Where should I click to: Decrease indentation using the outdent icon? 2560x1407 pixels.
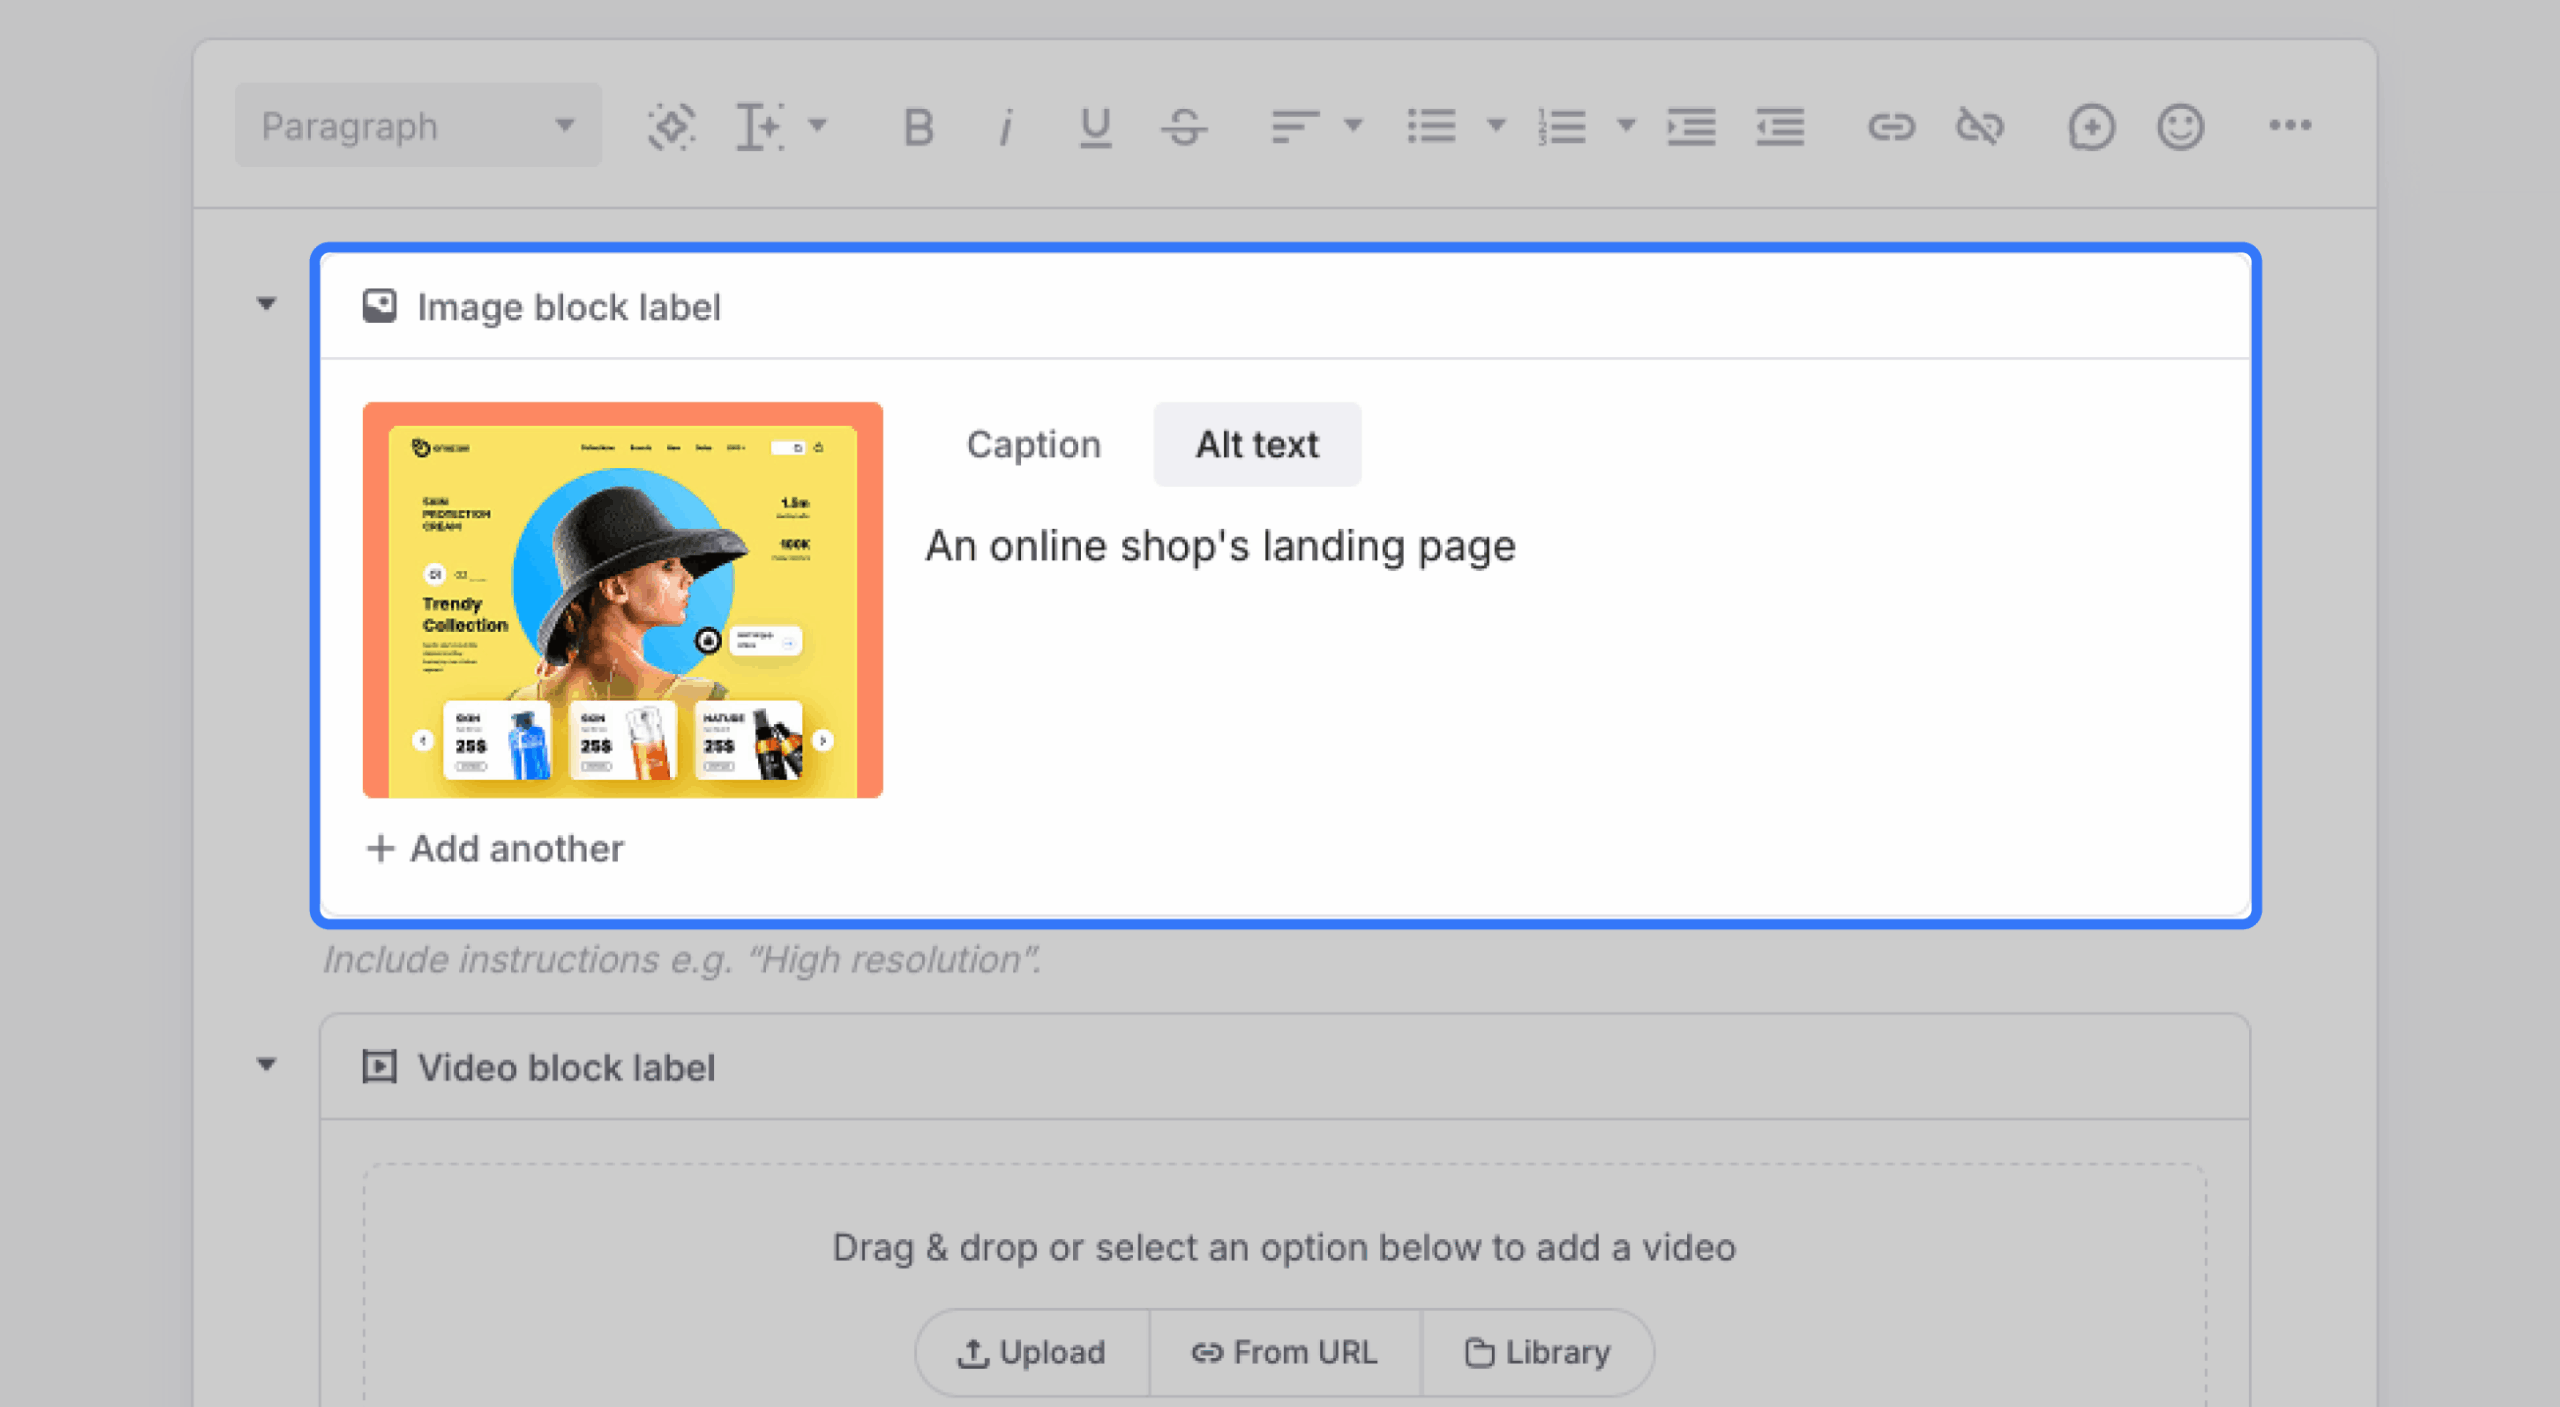(1780, 125)
